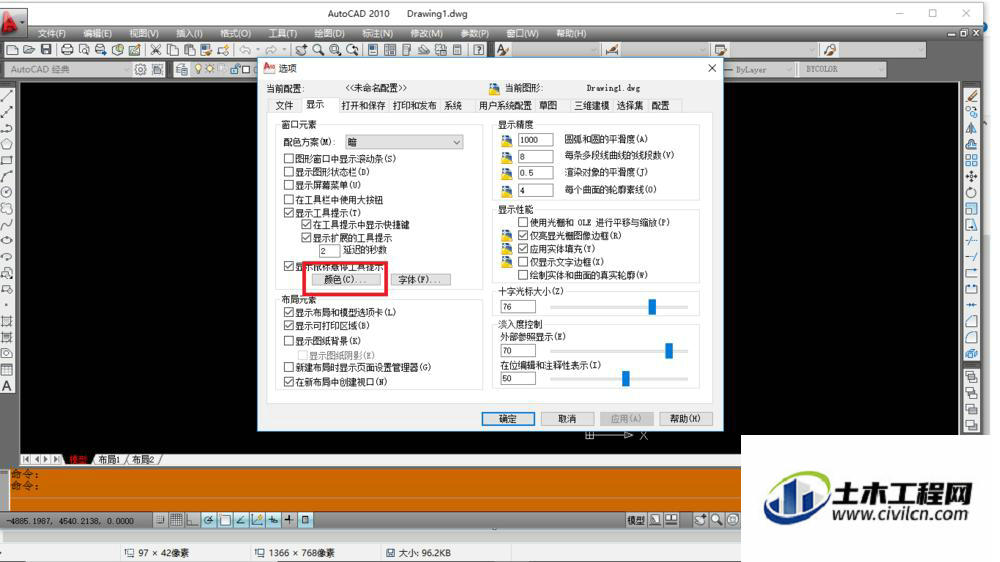Click the 十字光标大小 slider handle

click(652, 307)
